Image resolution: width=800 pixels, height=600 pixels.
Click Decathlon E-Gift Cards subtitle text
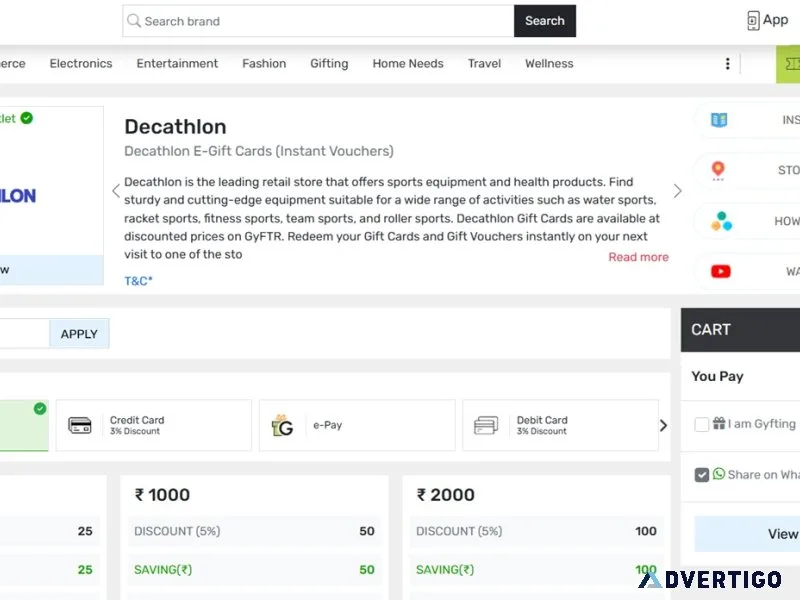(x=259, y=152)
